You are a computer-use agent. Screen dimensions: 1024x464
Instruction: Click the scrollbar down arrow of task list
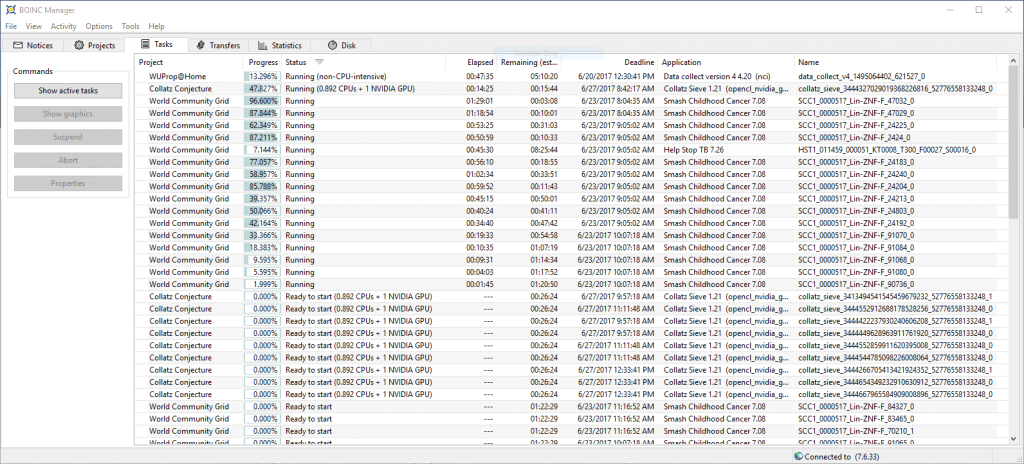1013,440
